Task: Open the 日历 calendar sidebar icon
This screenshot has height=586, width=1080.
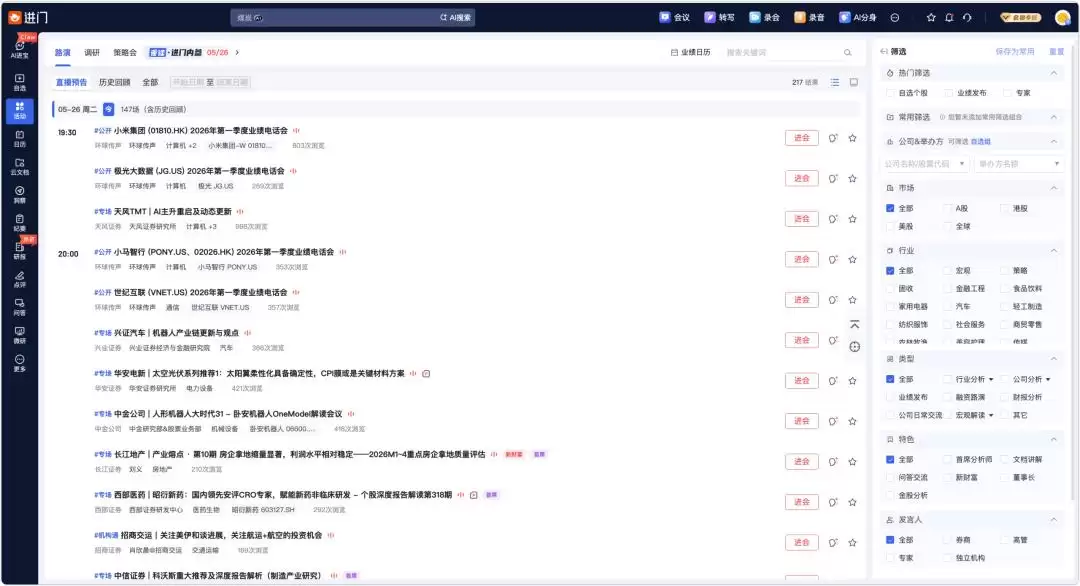Action: [x=19, y=138]
